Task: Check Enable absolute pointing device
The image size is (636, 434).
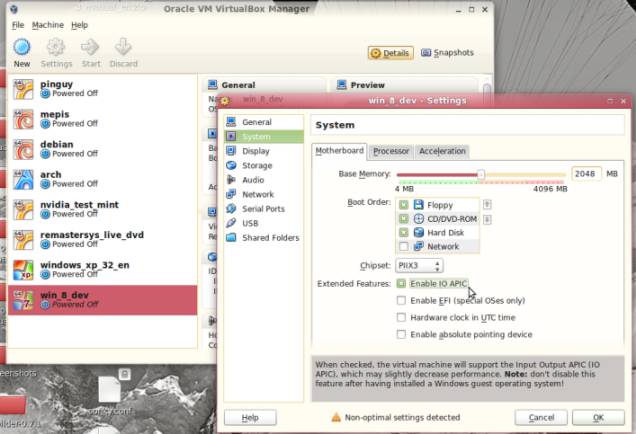Action: click(401, 334)
